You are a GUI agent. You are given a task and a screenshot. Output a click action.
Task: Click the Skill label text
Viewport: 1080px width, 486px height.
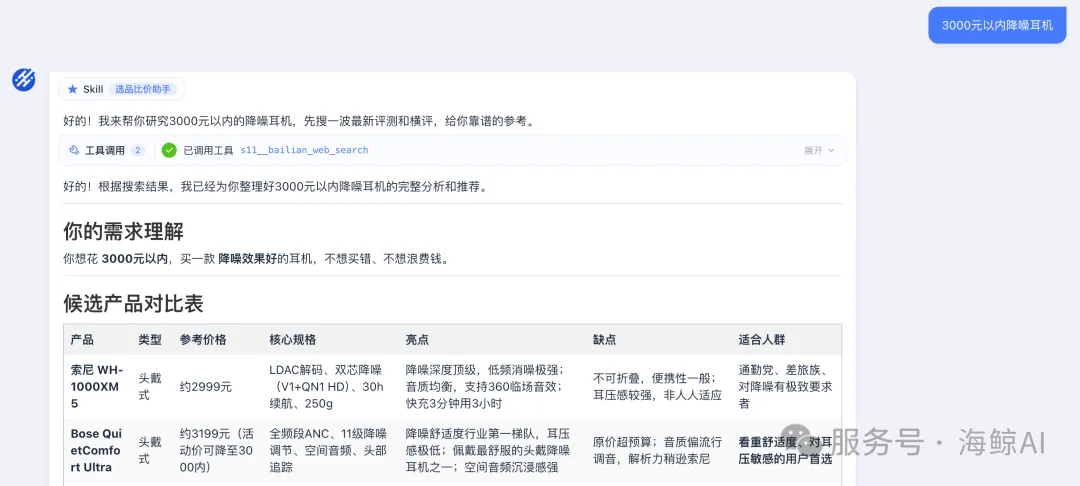click(x=93, y=89)
